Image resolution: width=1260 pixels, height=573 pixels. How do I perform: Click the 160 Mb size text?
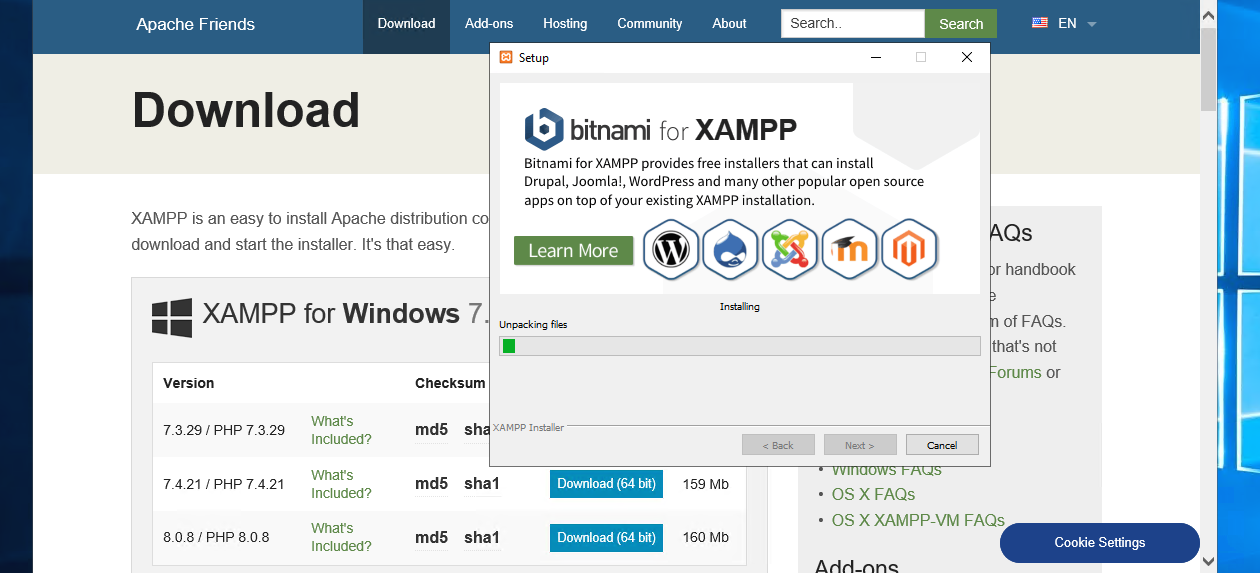point(706,537)
